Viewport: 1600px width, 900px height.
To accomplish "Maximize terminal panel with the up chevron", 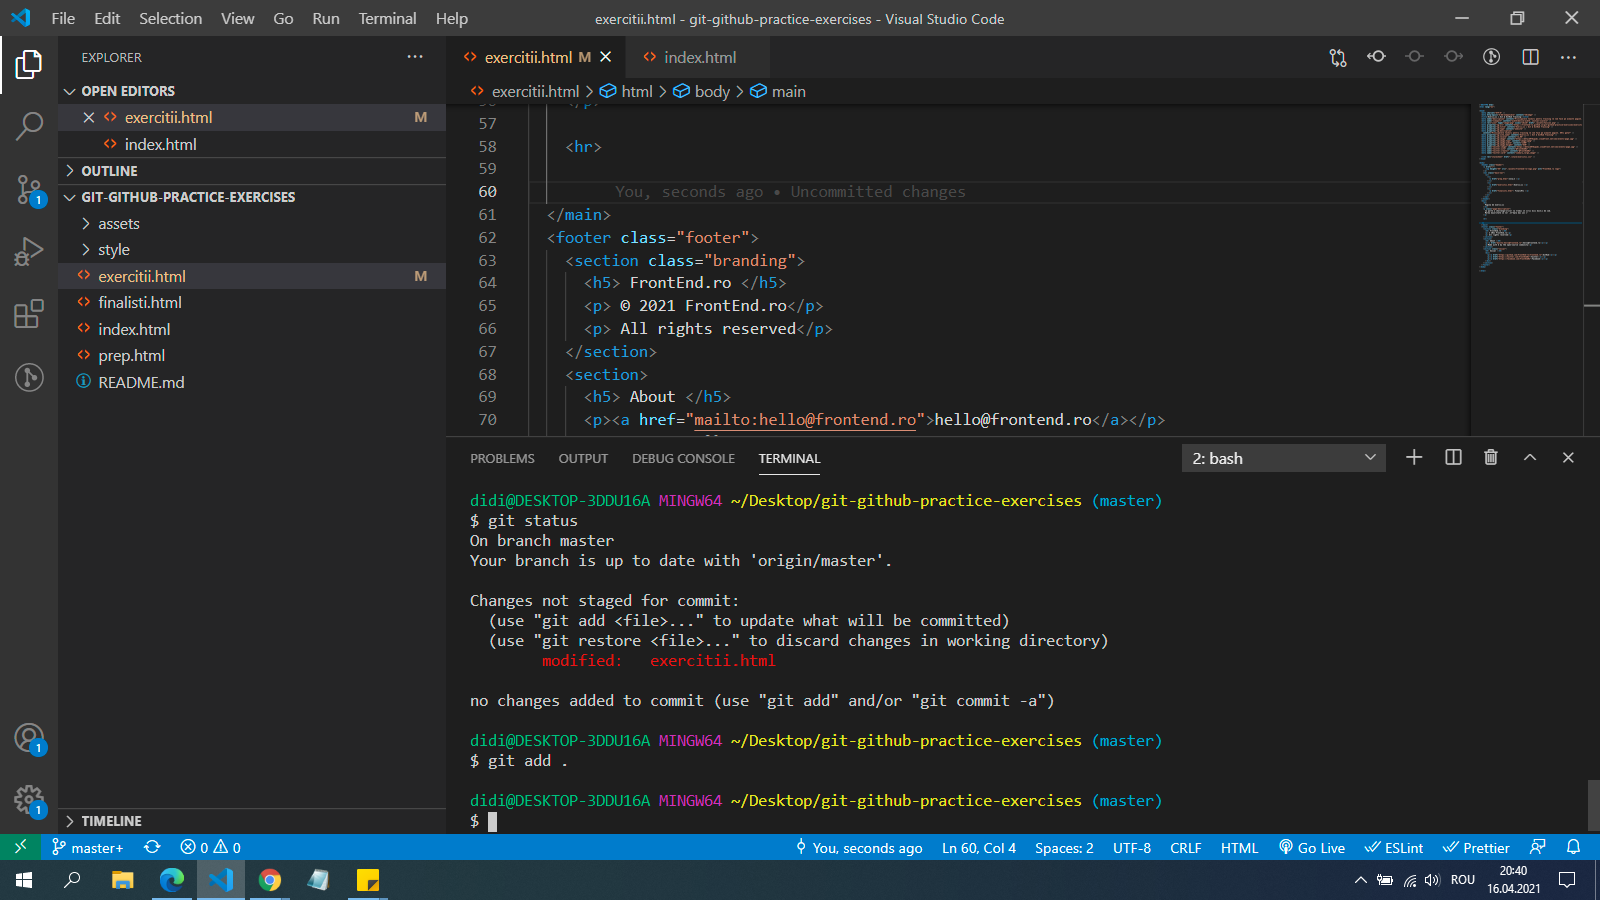I will (x=1529, y=457).
